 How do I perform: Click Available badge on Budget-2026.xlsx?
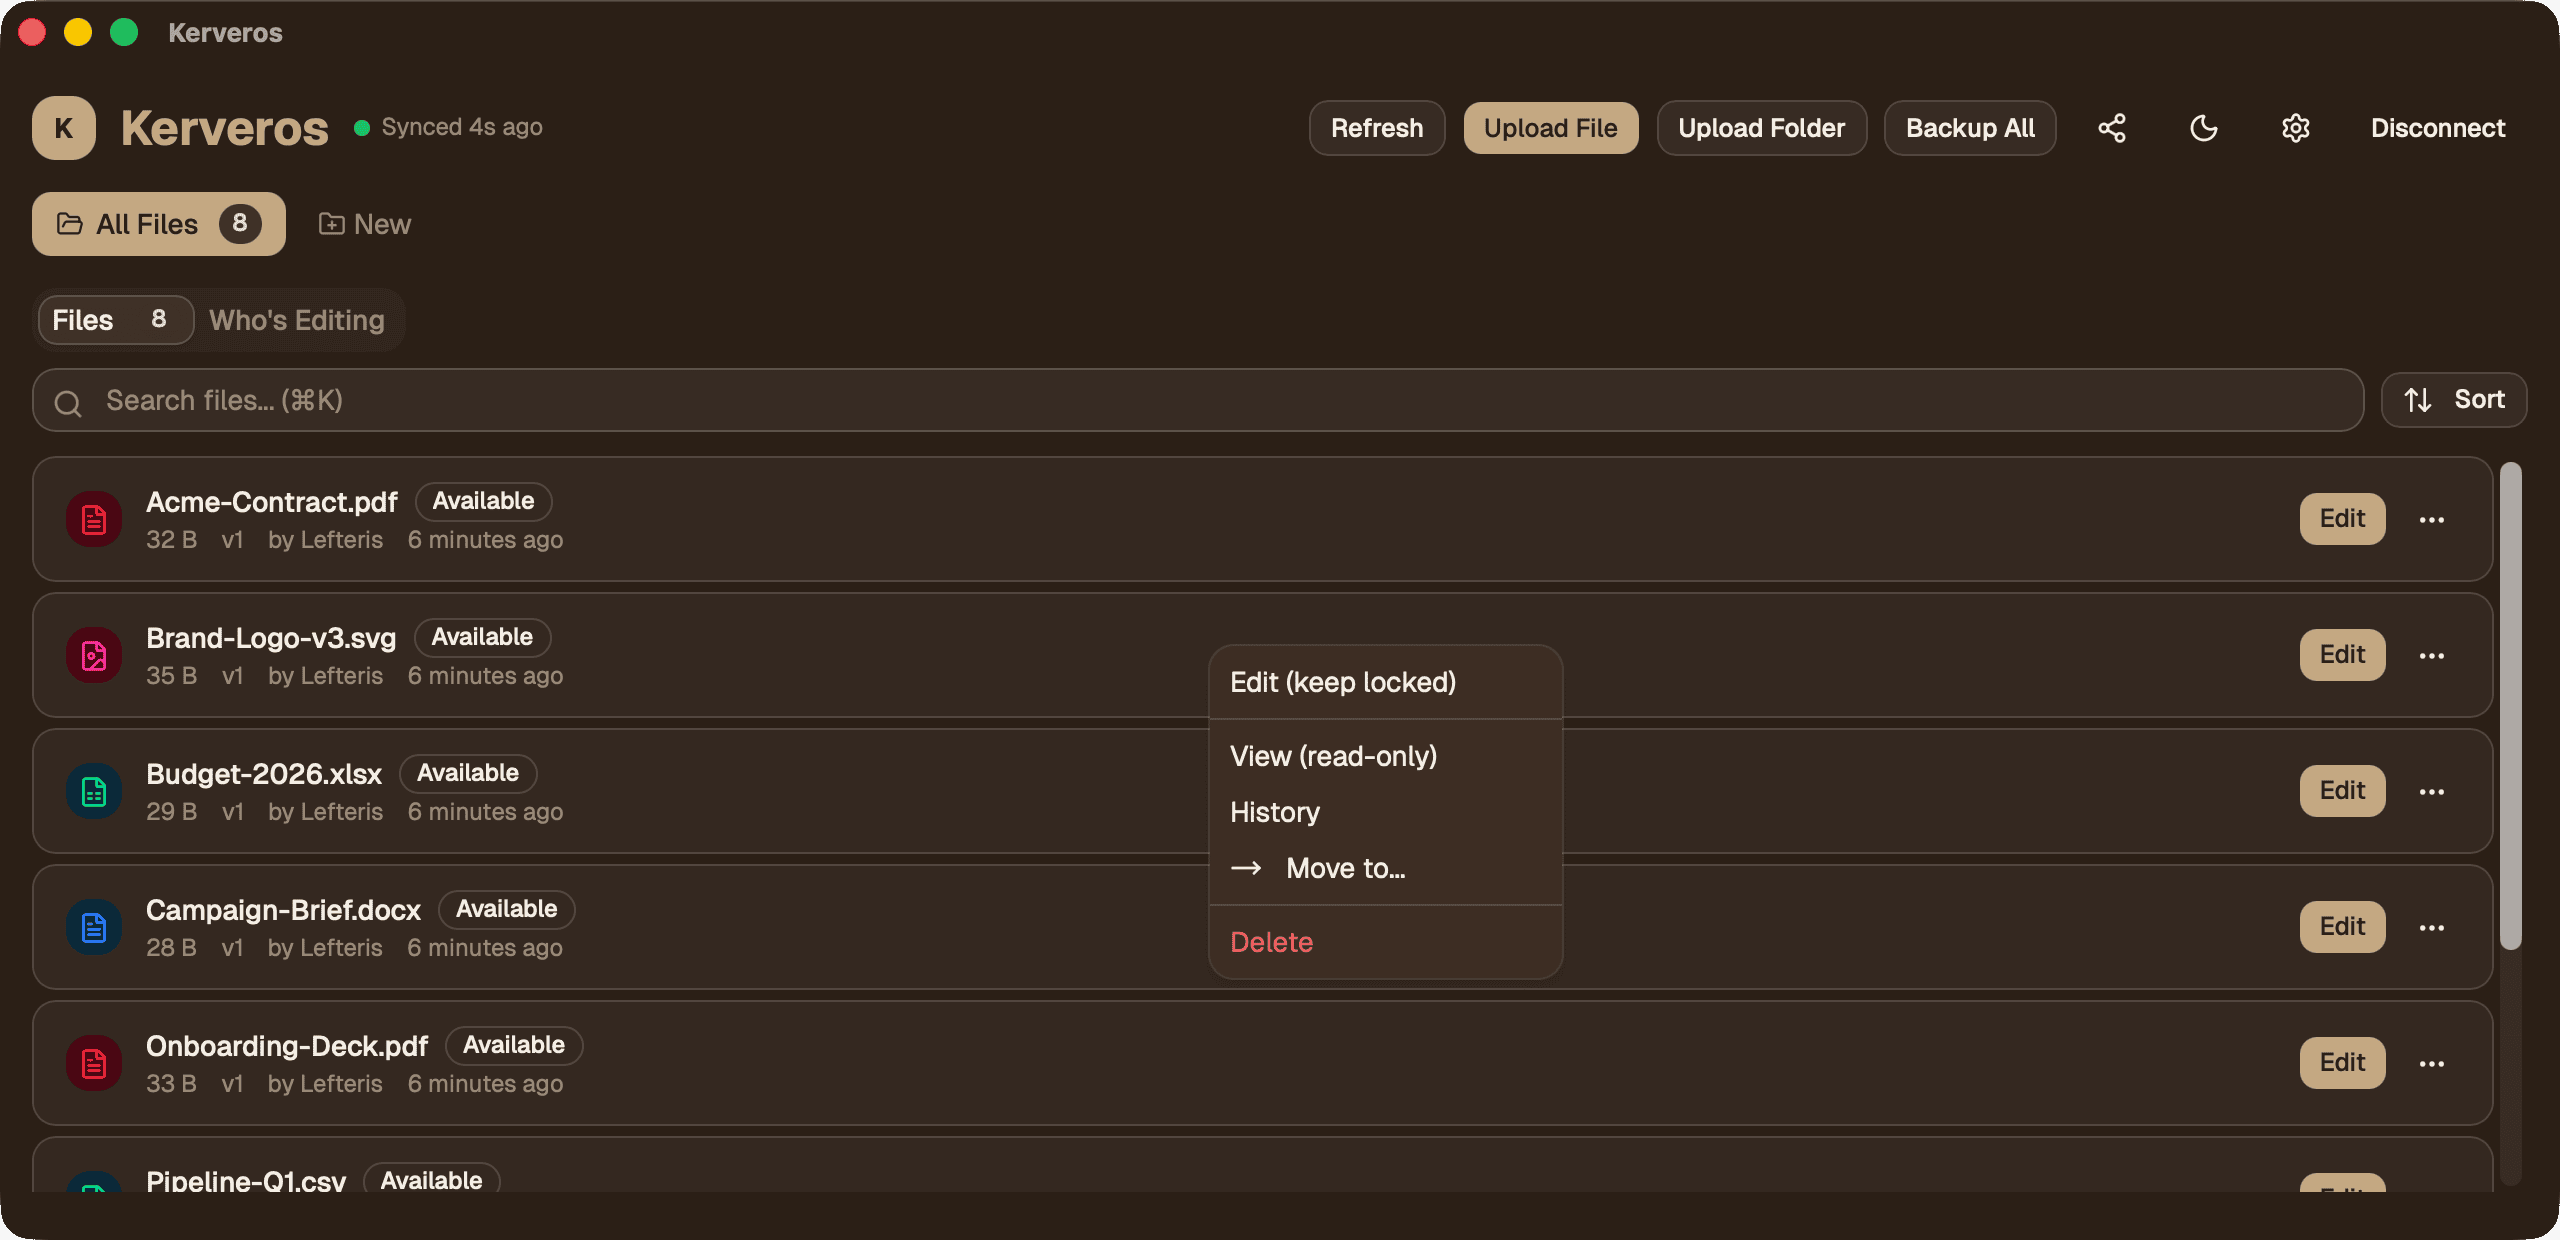pyautogui.click(x=468, y=773)
